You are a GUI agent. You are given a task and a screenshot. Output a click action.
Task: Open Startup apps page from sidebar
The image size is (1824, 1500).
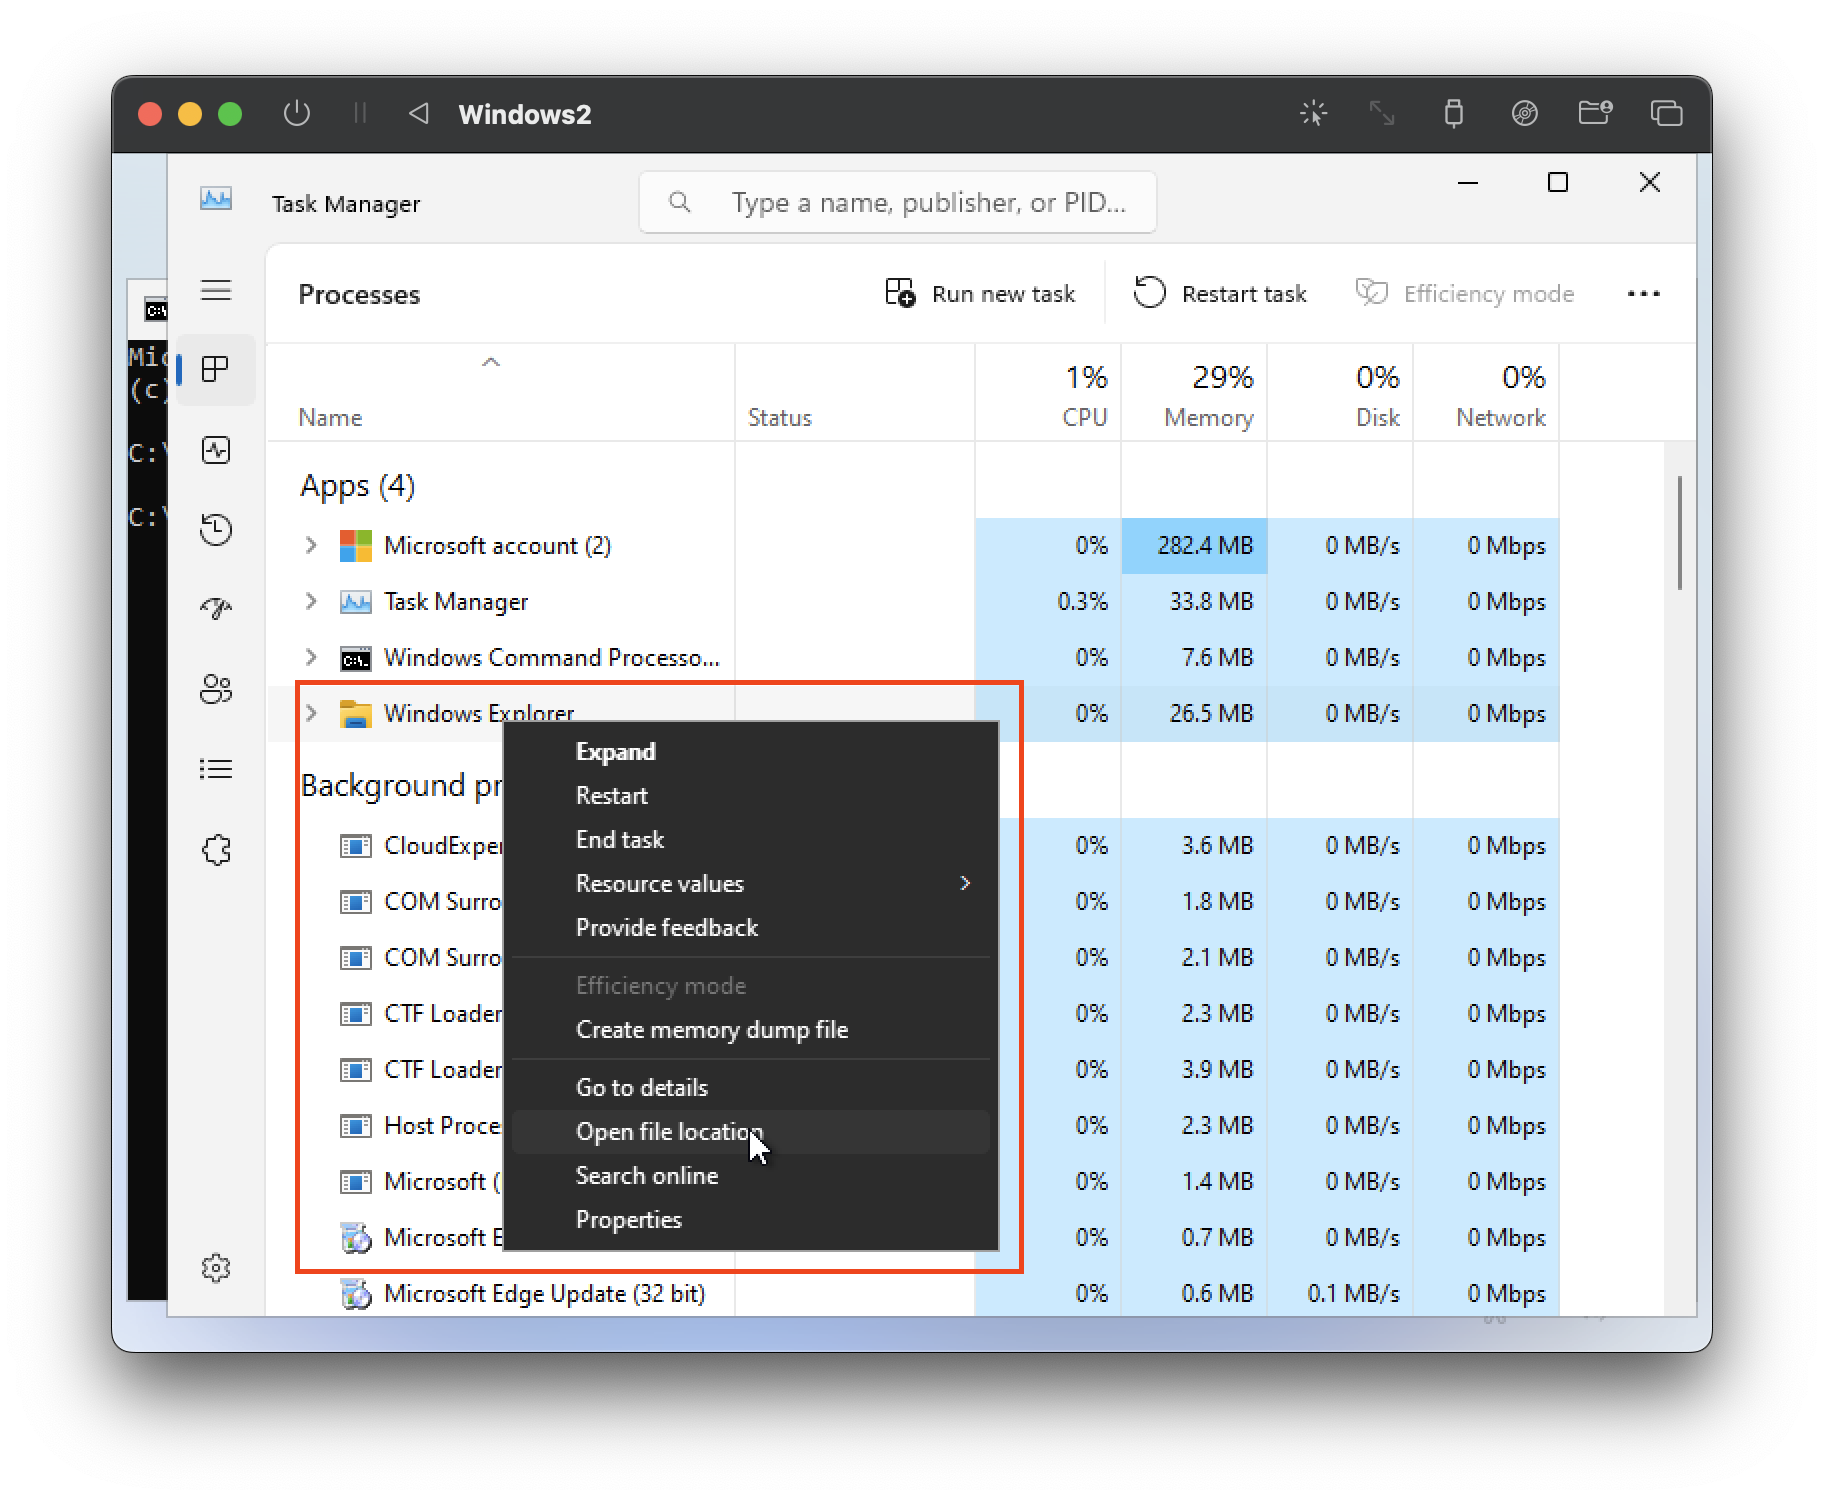[216, 608]
